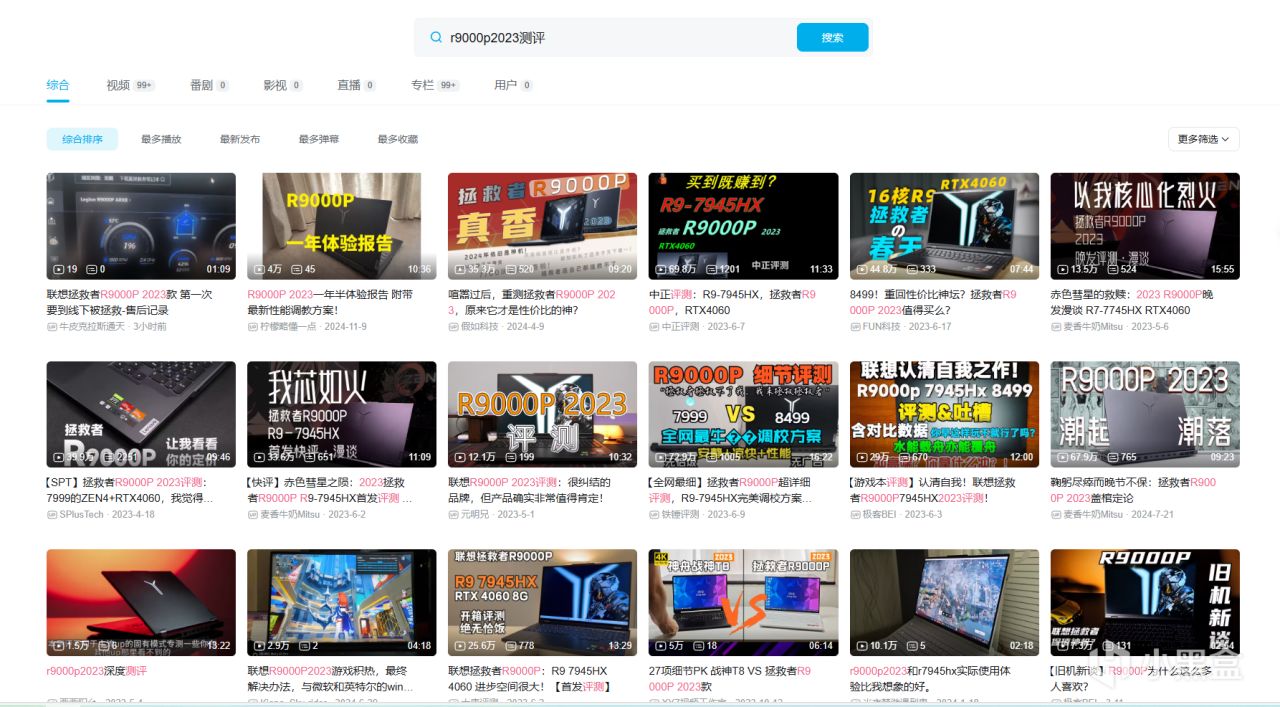Image resolution: width=1280 pixels, height=707 pixels.
Task: Open title 【游戏本评测】认清自我
Action: click(x=934, y=490)
